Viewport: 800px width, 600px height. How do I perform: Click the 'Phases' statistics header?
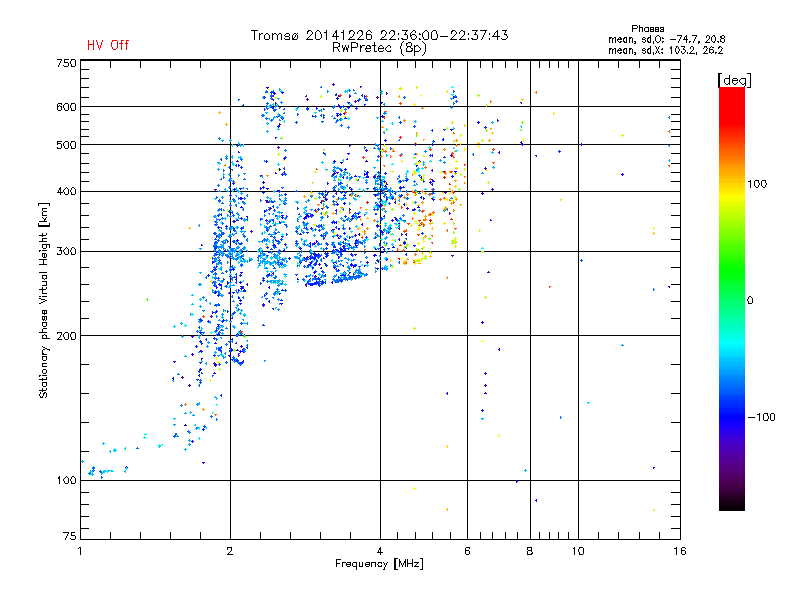[647, 29]
